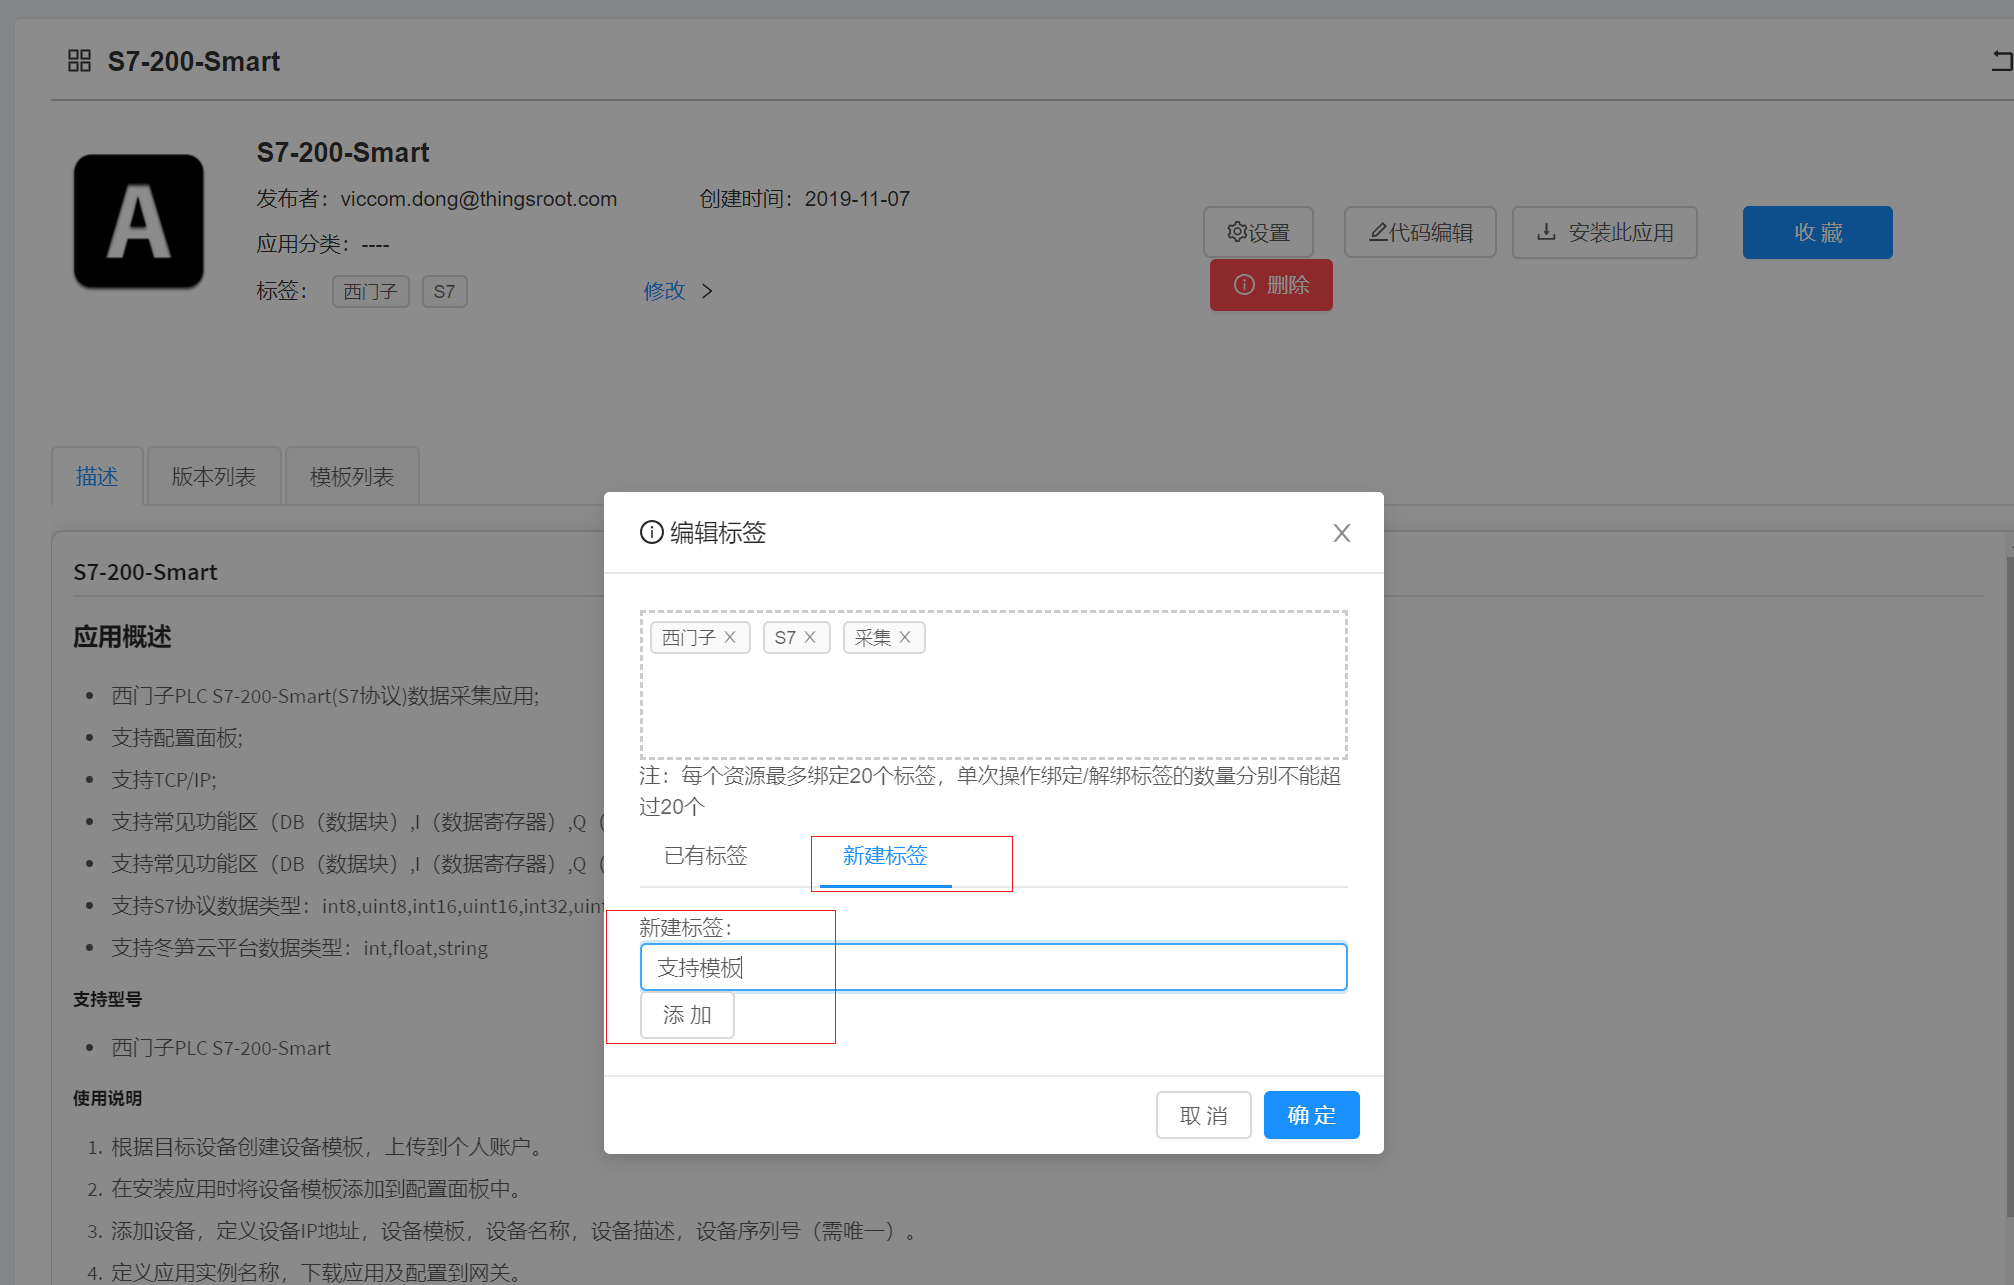Viewport: 2014px width, 1285px height.
Task: Click the red 删除 button
Action: click(x=1271, y=285)
